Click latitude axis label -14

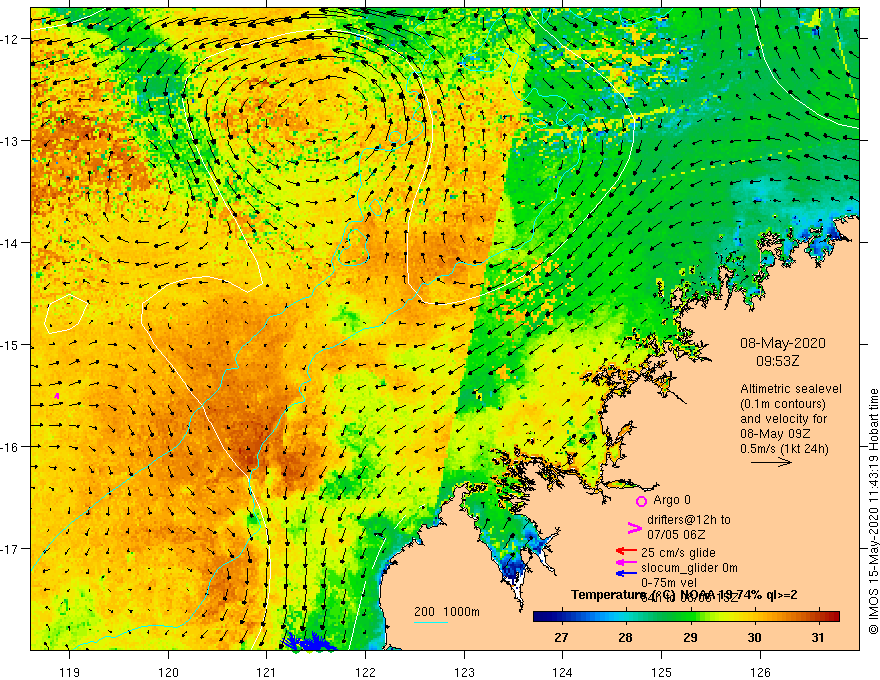(x=9, y=243)
